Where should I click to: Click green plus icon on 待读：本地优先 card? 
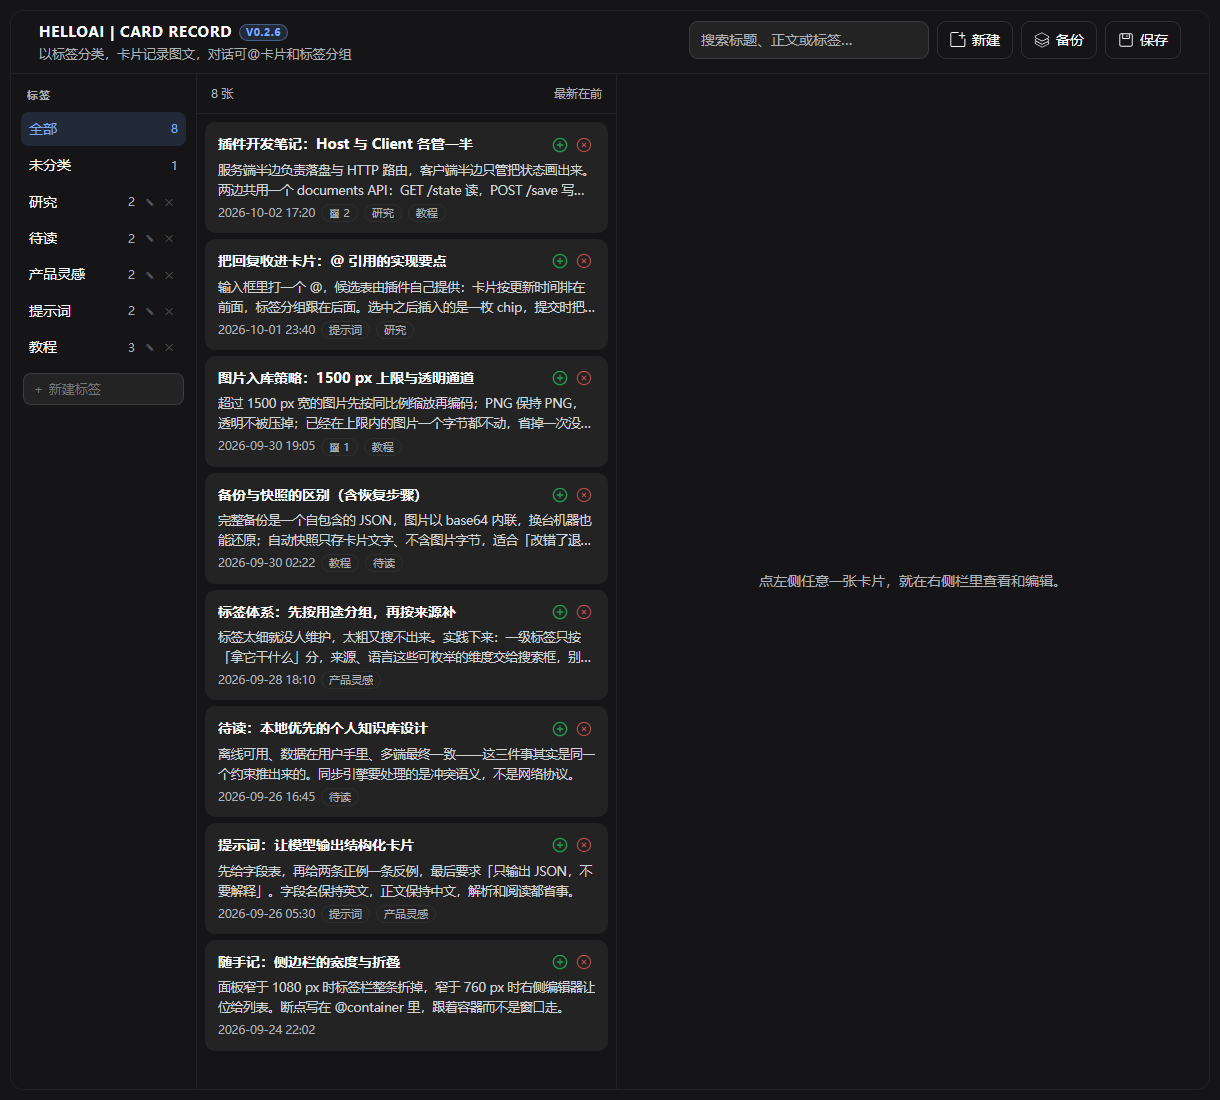pyautogui.click(x=560, y=729)
